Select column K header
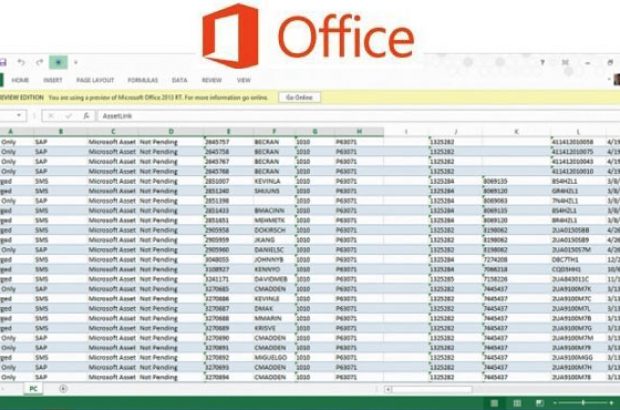620x410 pixels. (516, 132)
